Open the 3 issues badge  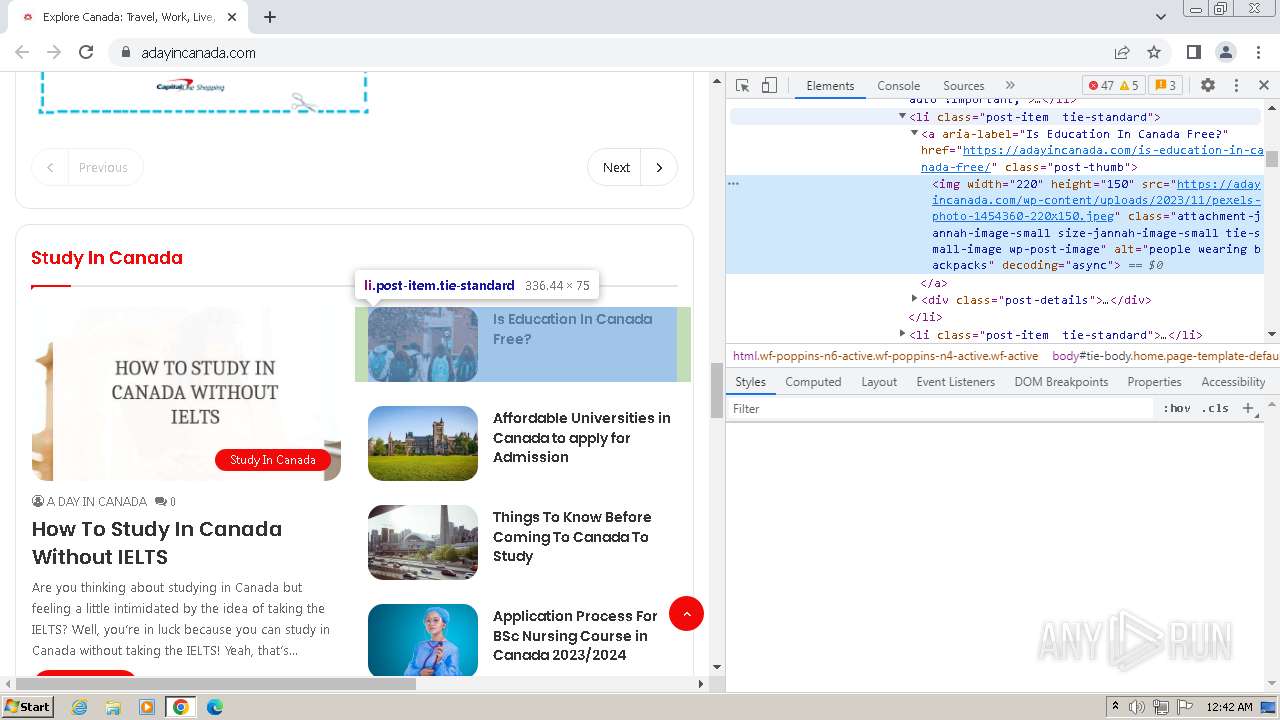(1164, 85)
